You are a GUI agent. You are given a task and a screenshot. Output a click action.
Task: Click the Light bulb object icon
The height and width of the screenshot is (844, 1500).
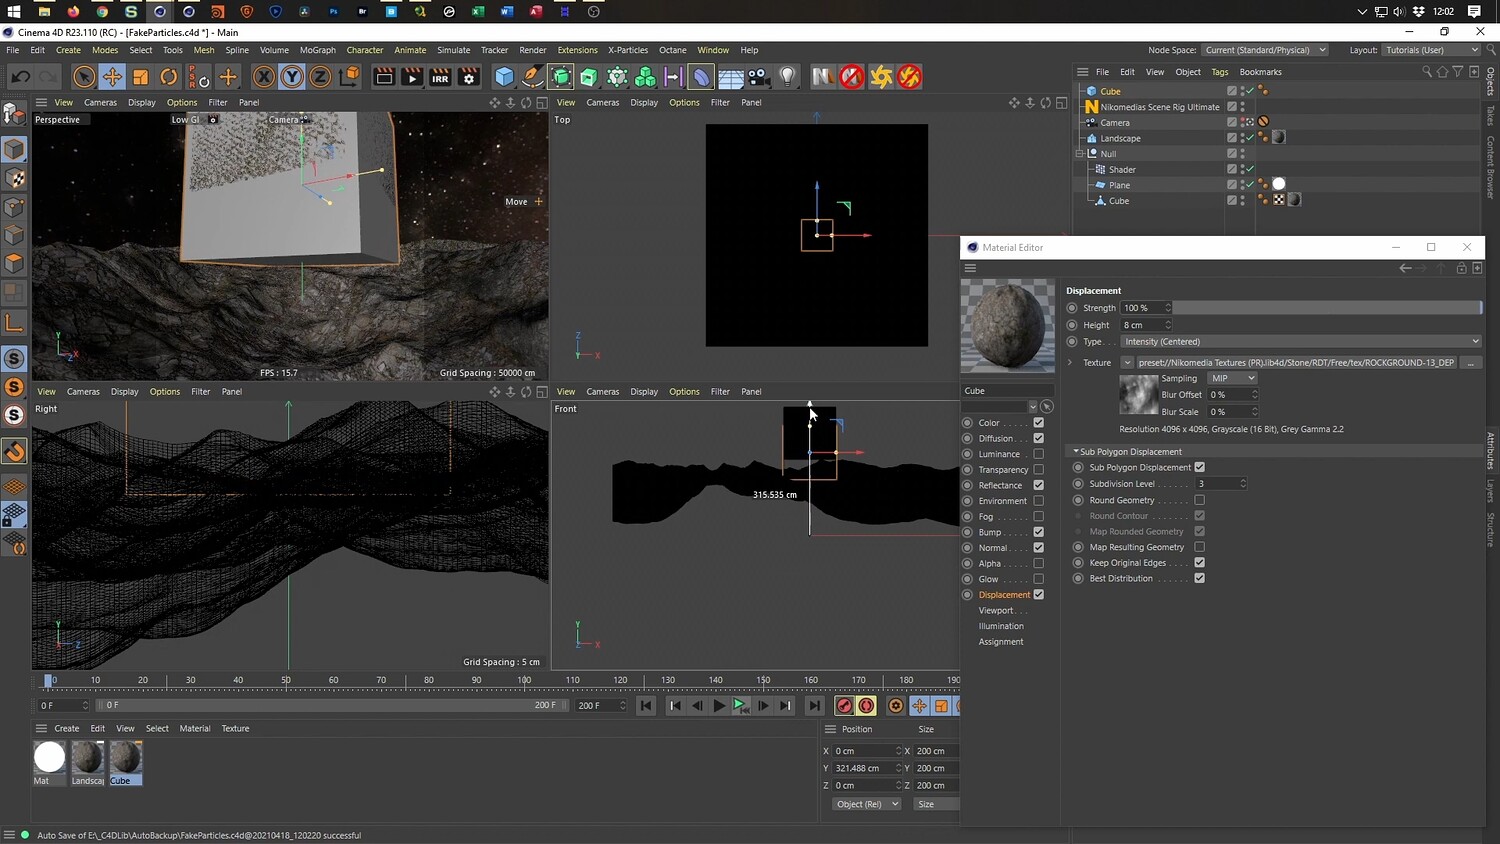point(788,77)
